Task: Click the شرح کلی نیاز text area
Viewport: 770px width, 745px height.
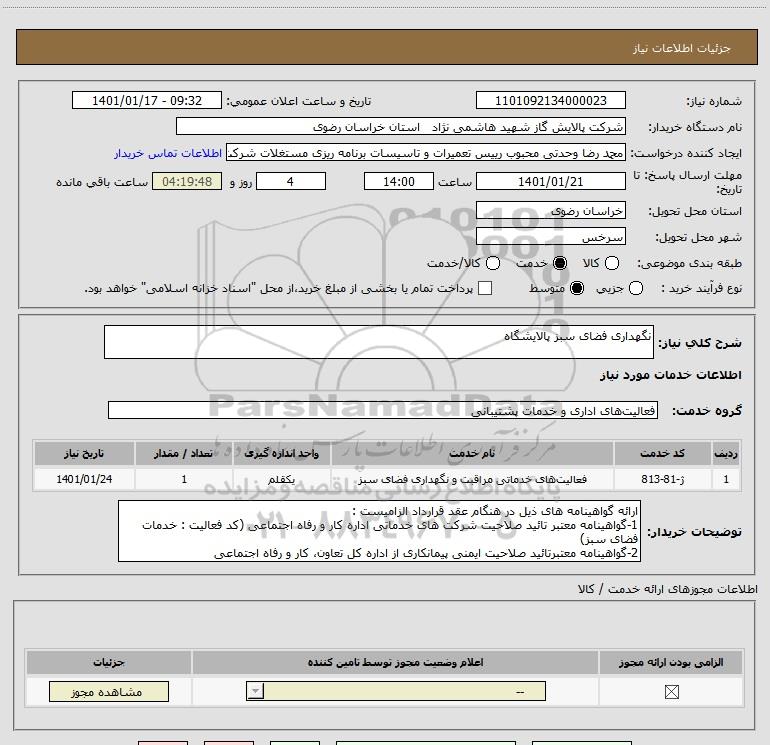Action: pos(379,342)
